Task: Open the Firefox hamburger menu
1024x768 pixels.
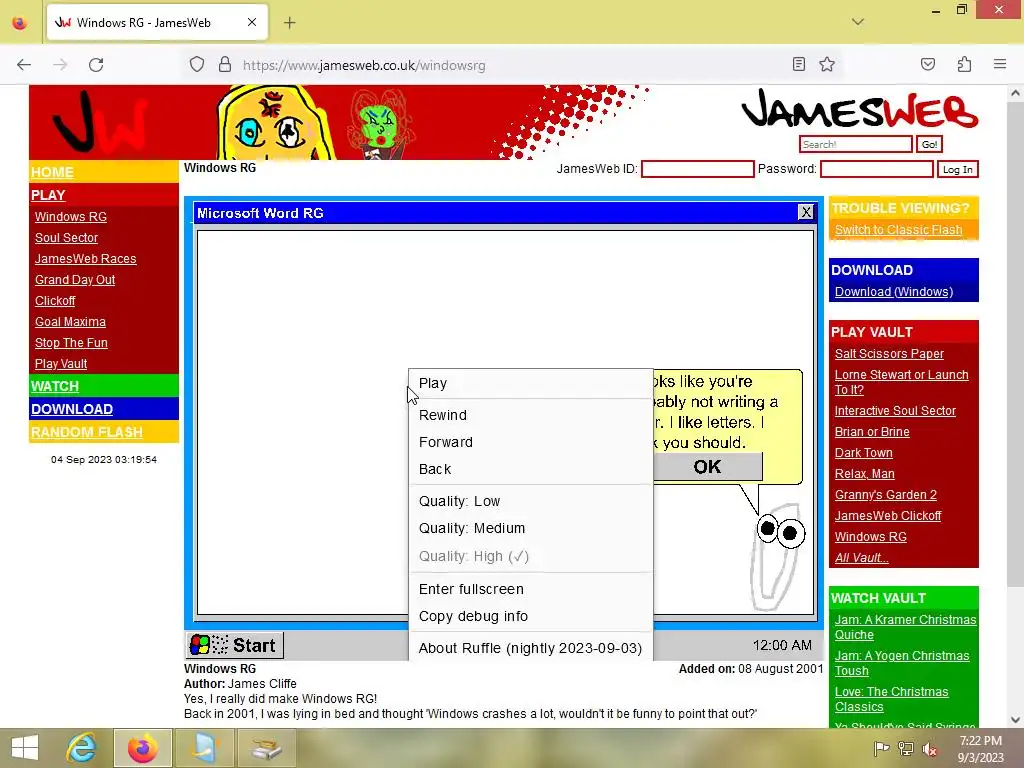Action: (x=1000, y=64)
